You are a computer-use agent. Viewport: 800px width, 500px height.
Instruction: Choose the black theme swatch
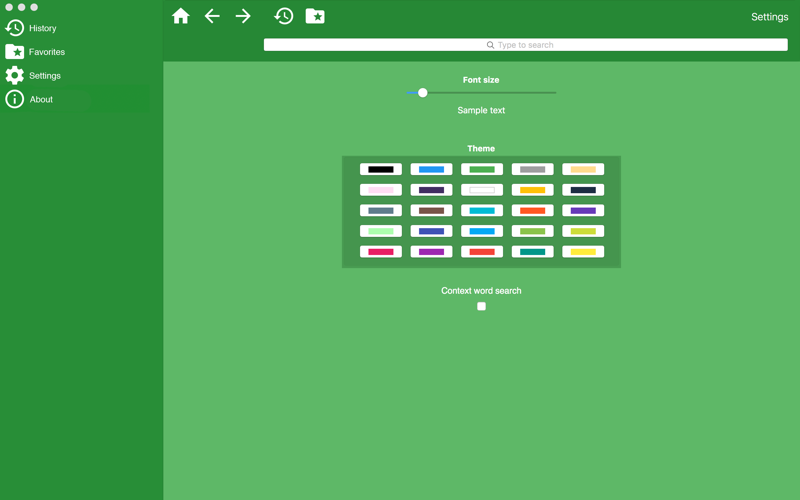coord(381,169)
